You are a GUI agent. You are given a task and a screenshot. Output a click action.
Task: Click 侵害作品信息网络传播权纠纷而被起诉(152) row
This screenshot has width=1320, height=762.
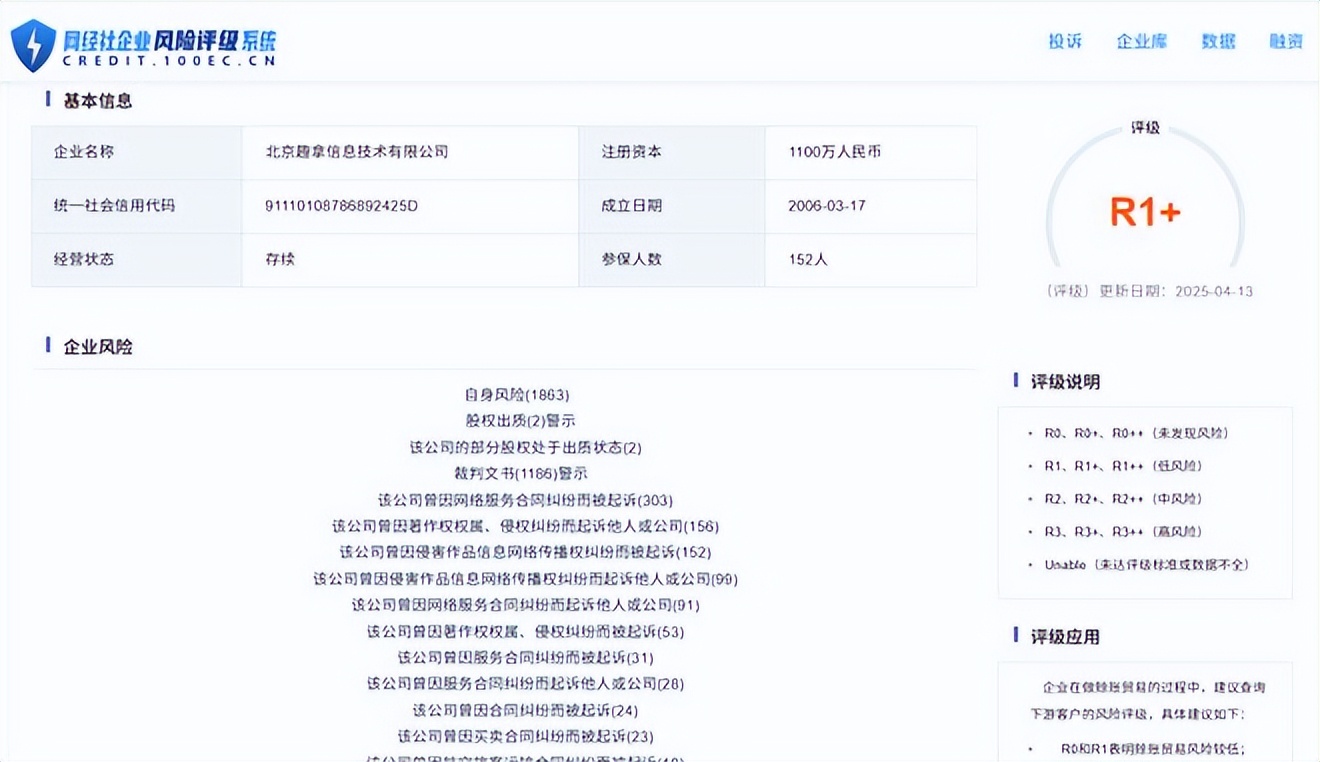click(x=525, y=552)
